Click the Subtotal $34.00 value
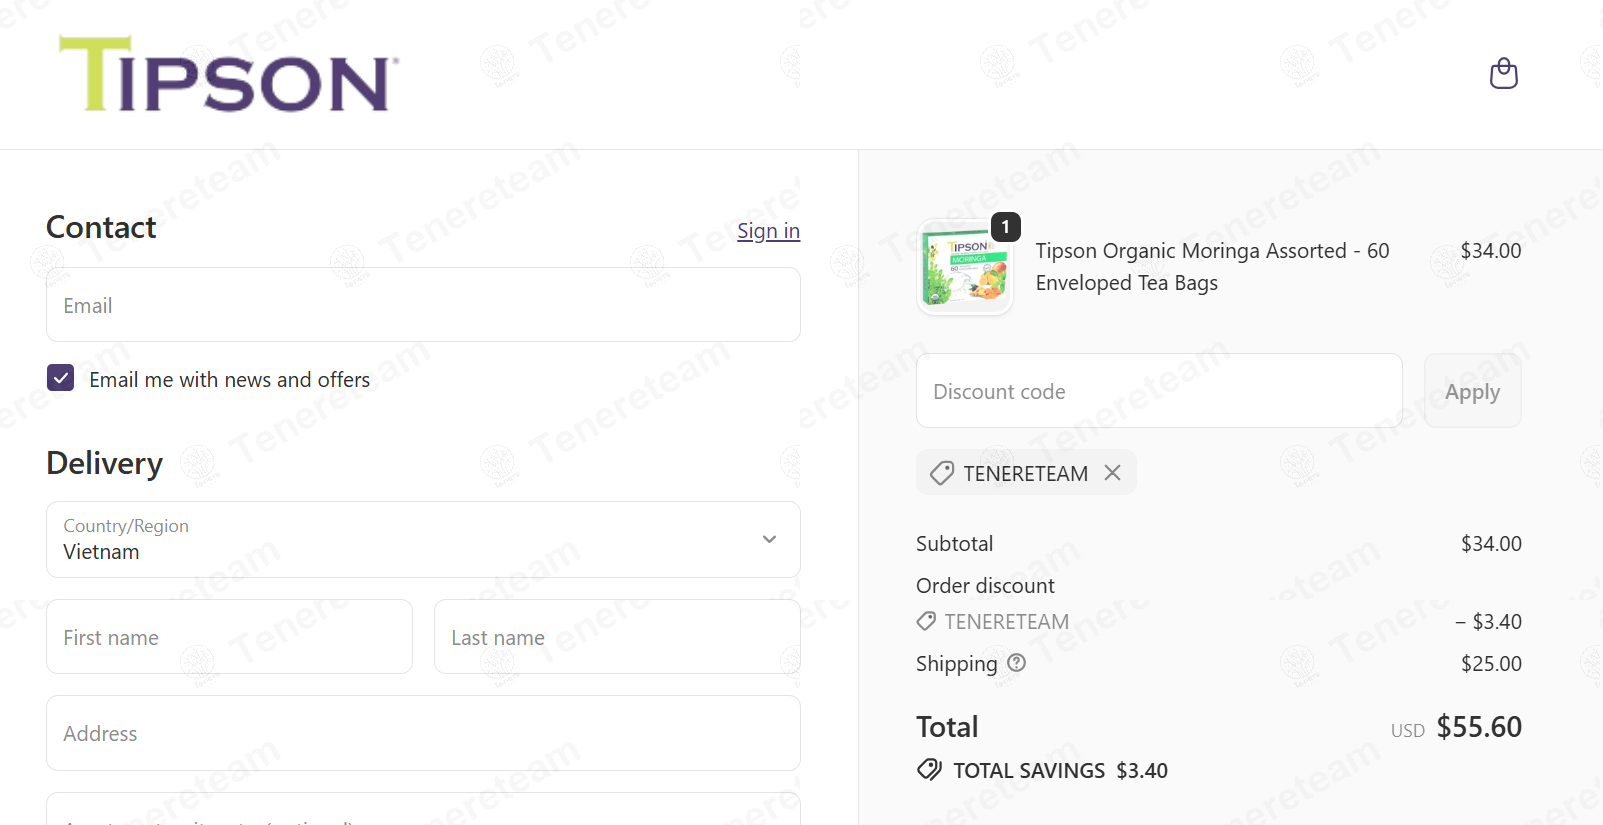The width and height of the screenshot is (1603, 825). (1491, 544)
